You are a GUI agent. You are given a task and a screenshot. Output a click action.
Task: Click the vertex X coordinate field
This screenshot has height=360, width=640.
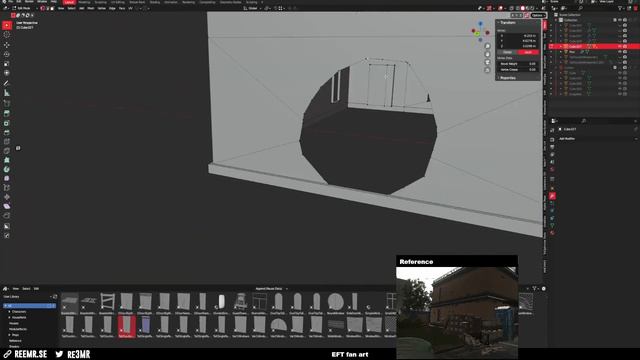point(518,36)
